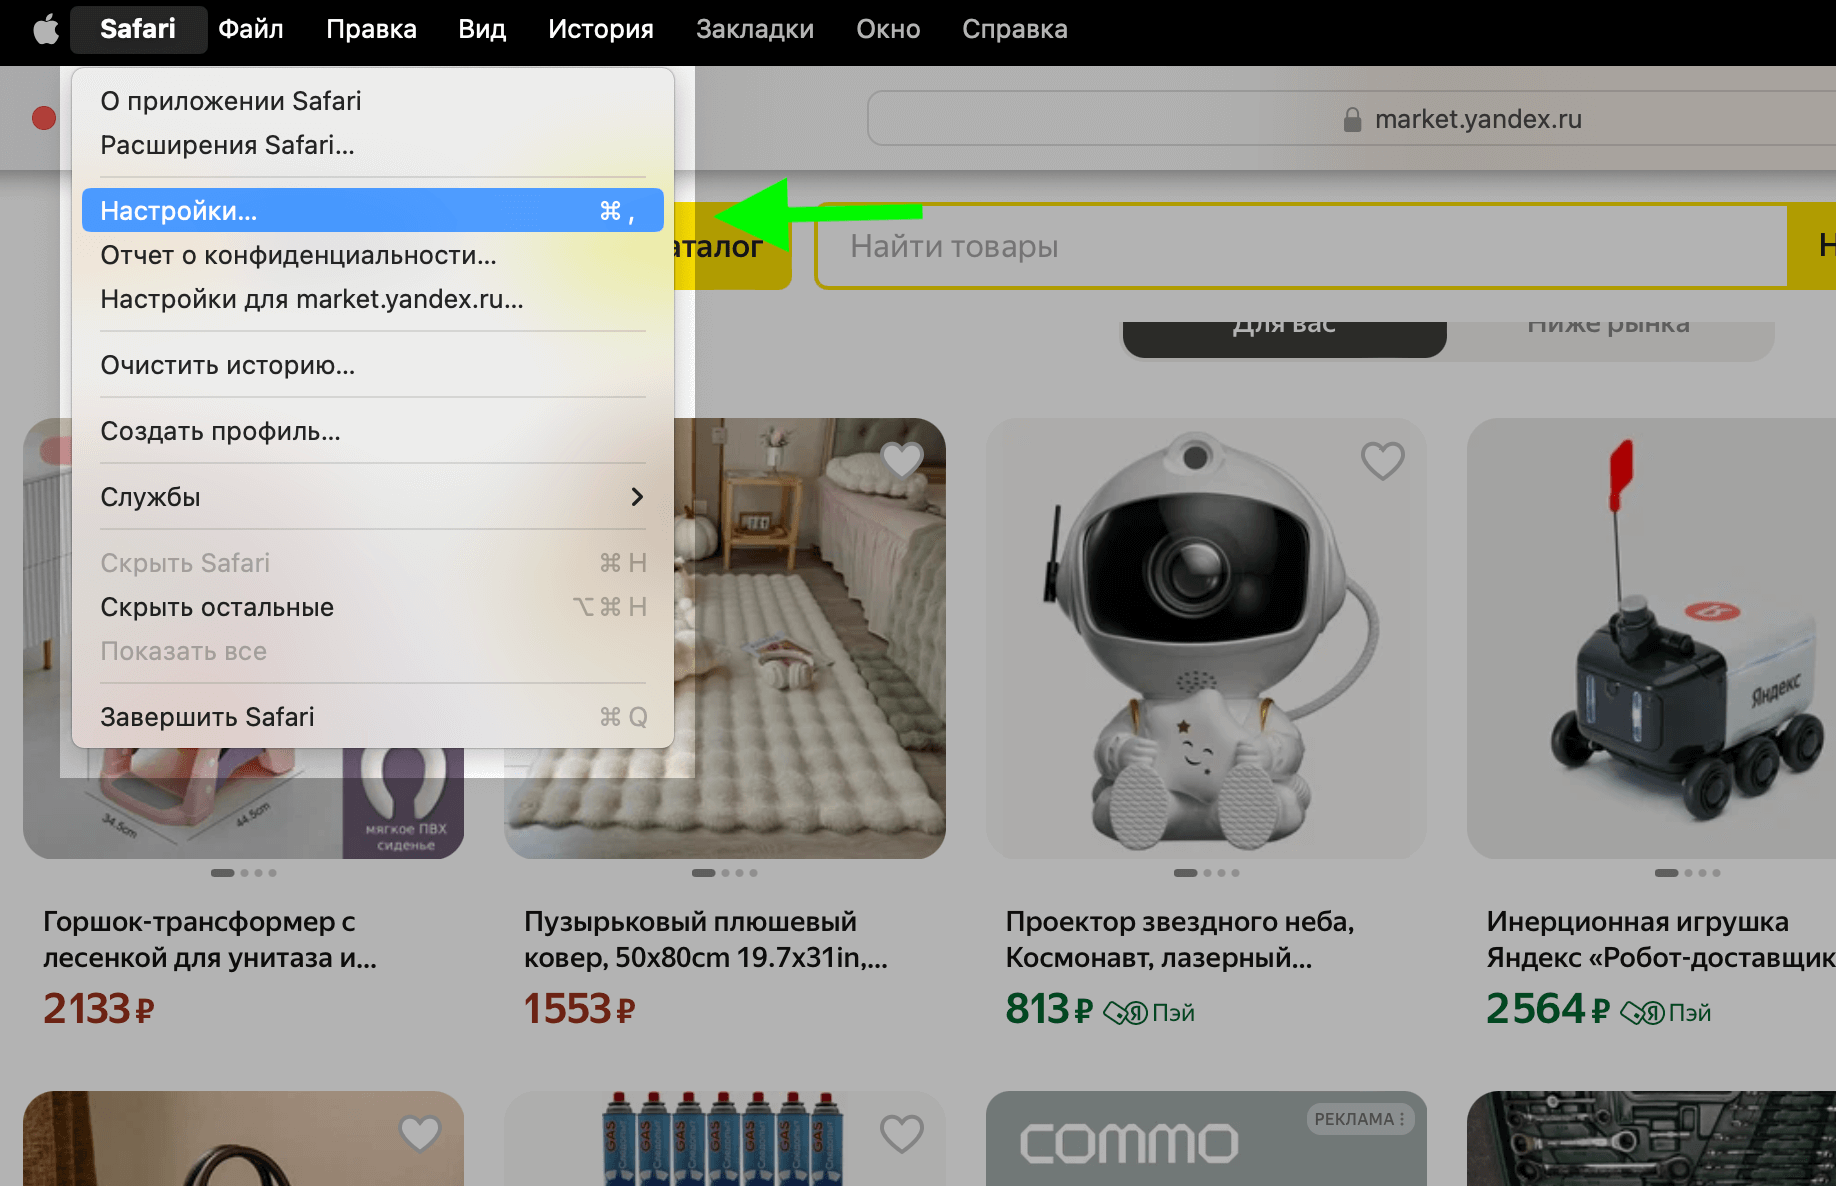This screenshot has width=1836, height=1186.
Task: Open the Закладки menu
Action: pos(755,29)
